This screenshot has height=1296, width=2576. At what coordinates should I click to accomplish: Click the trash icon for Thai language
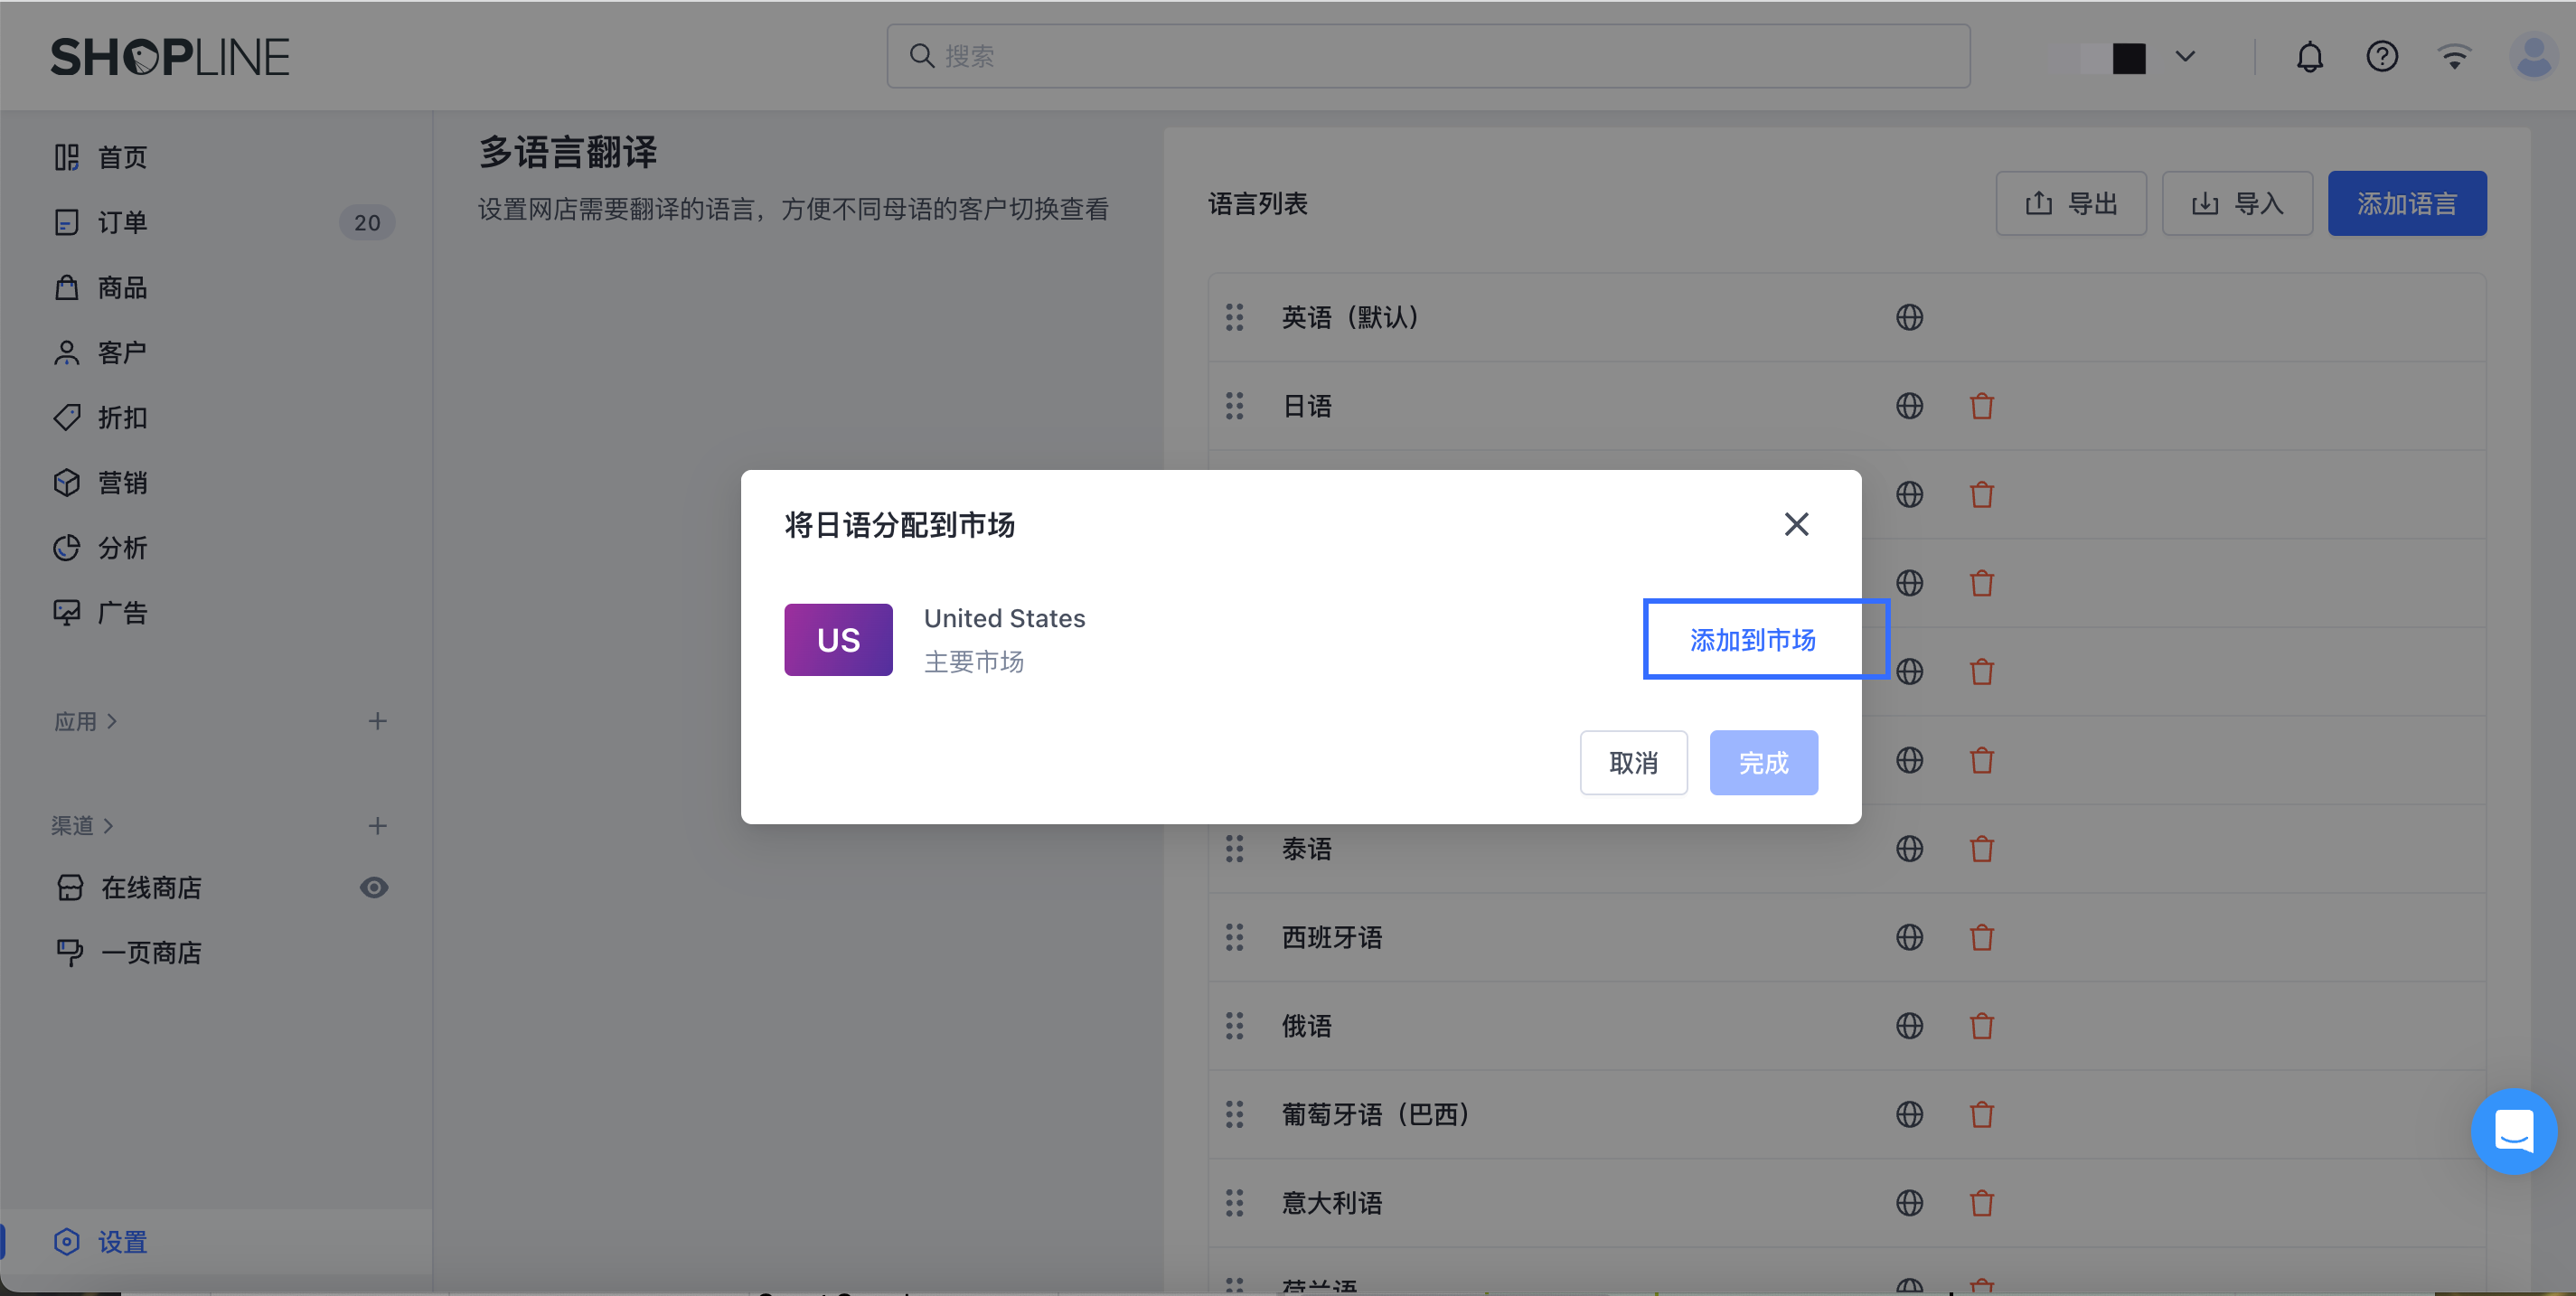coord(1981,849)
